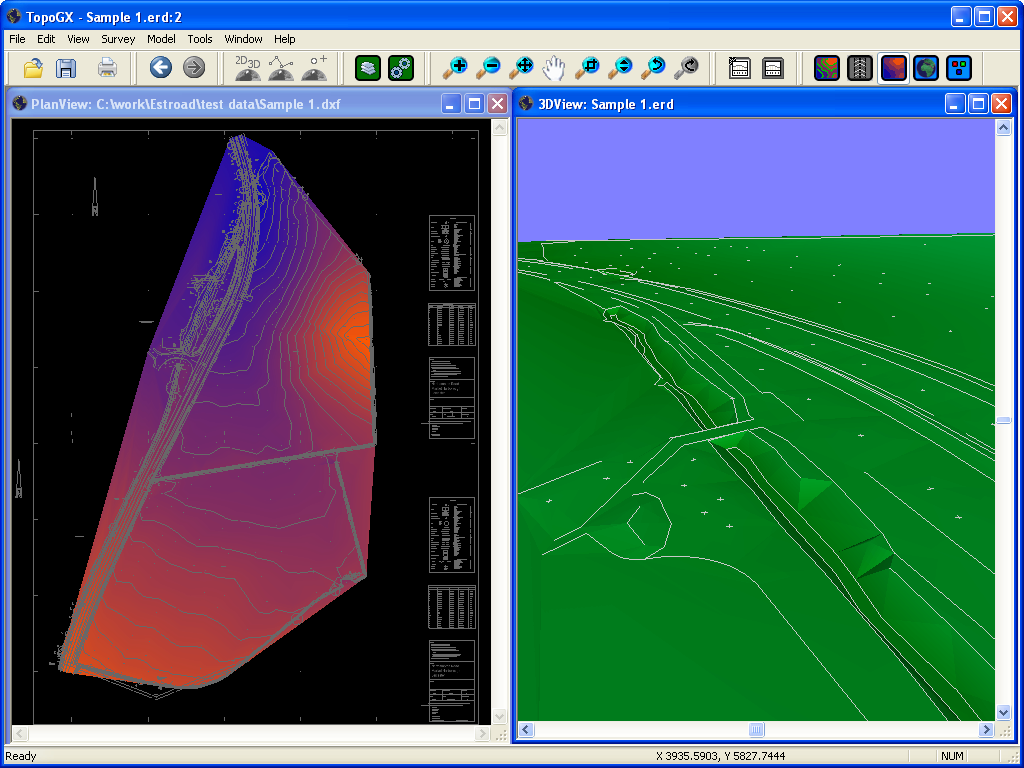
Task: Select the colored squares palette icon
Action: pos(959,67)
